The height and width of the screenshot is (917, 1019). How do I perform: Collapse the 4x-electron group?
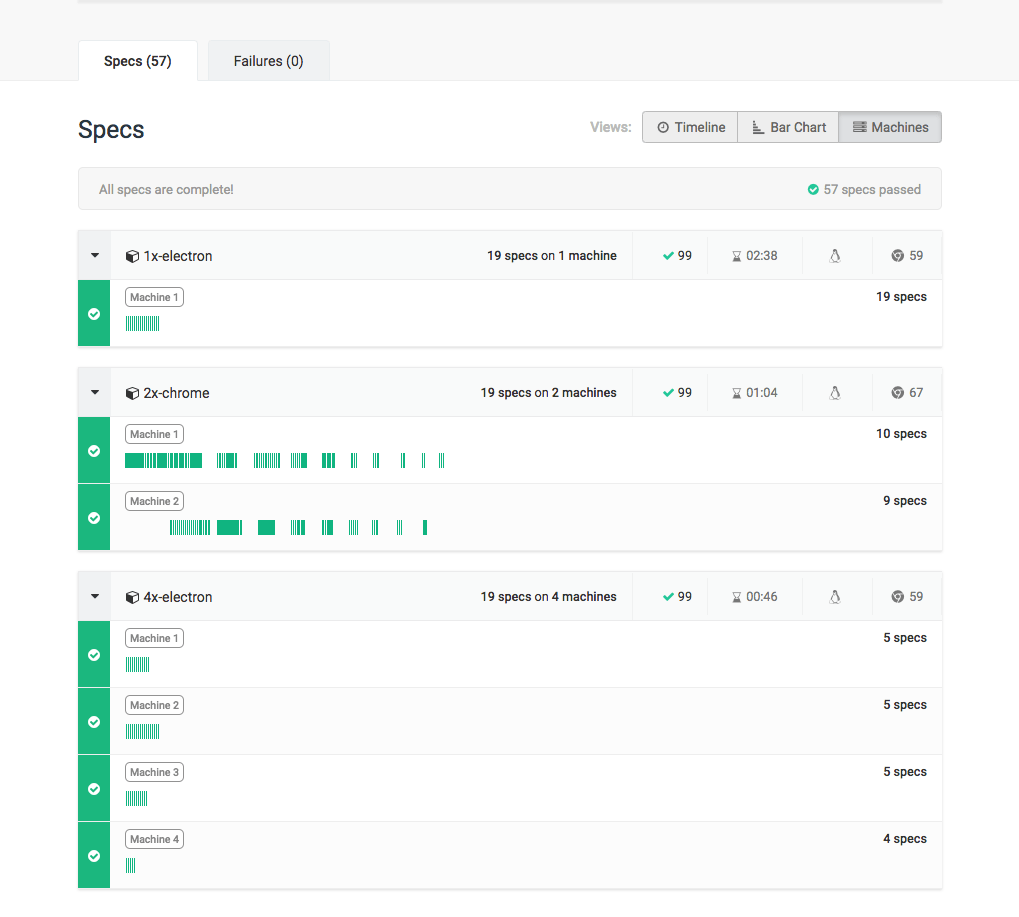(93, 595)
